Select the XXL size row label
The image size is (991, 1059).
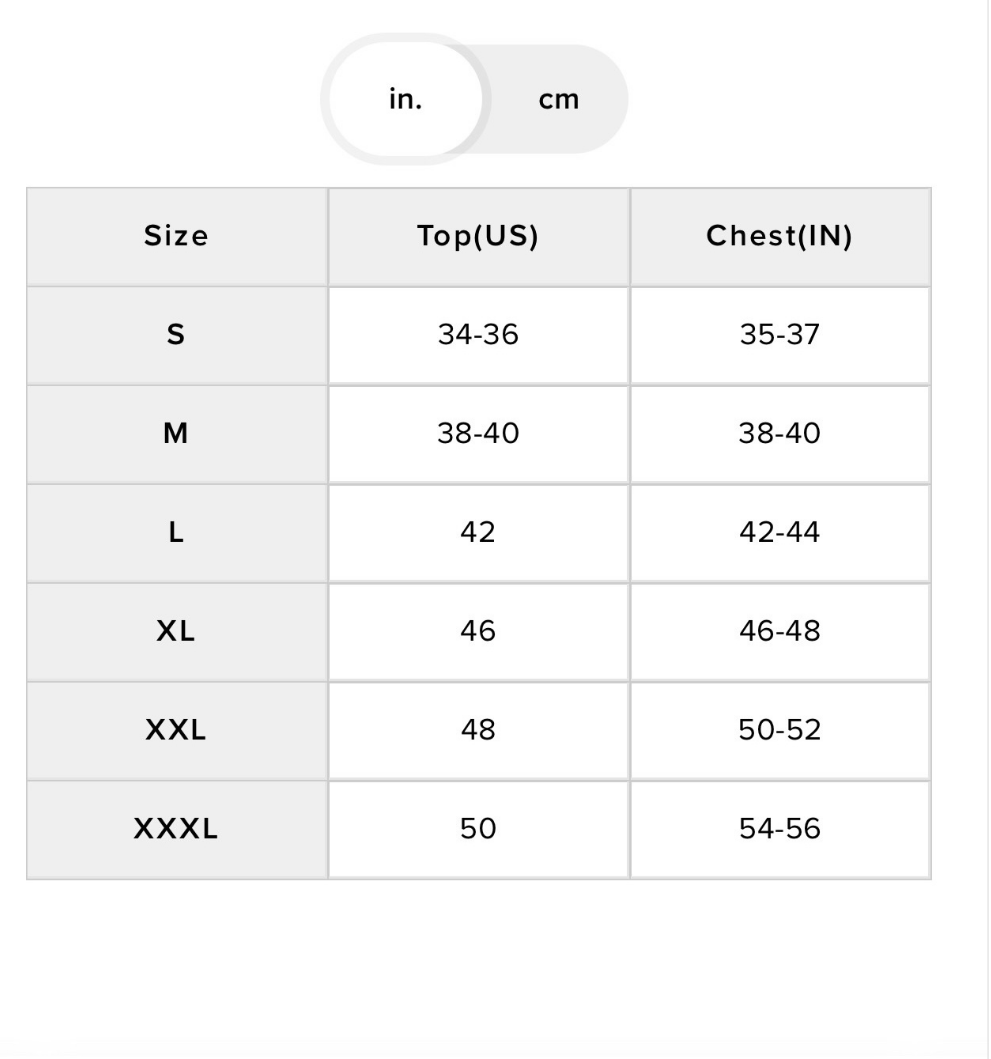coord(177,730)
